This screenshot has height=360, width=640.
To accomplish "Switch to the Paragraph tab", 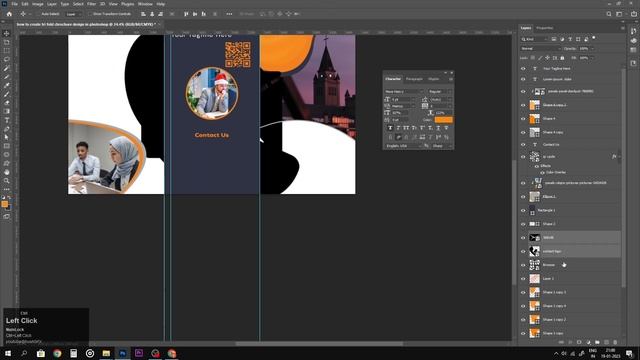I will click(x=414, y=79).
